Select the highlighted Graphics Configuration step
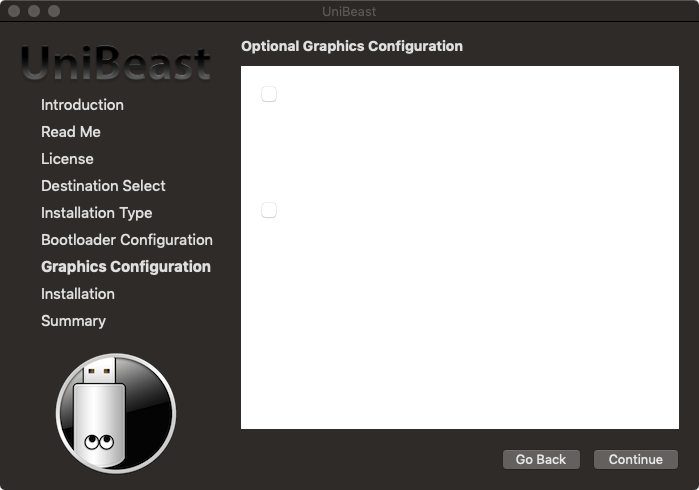This screenshot has width=699, height=490. [126, 267]
